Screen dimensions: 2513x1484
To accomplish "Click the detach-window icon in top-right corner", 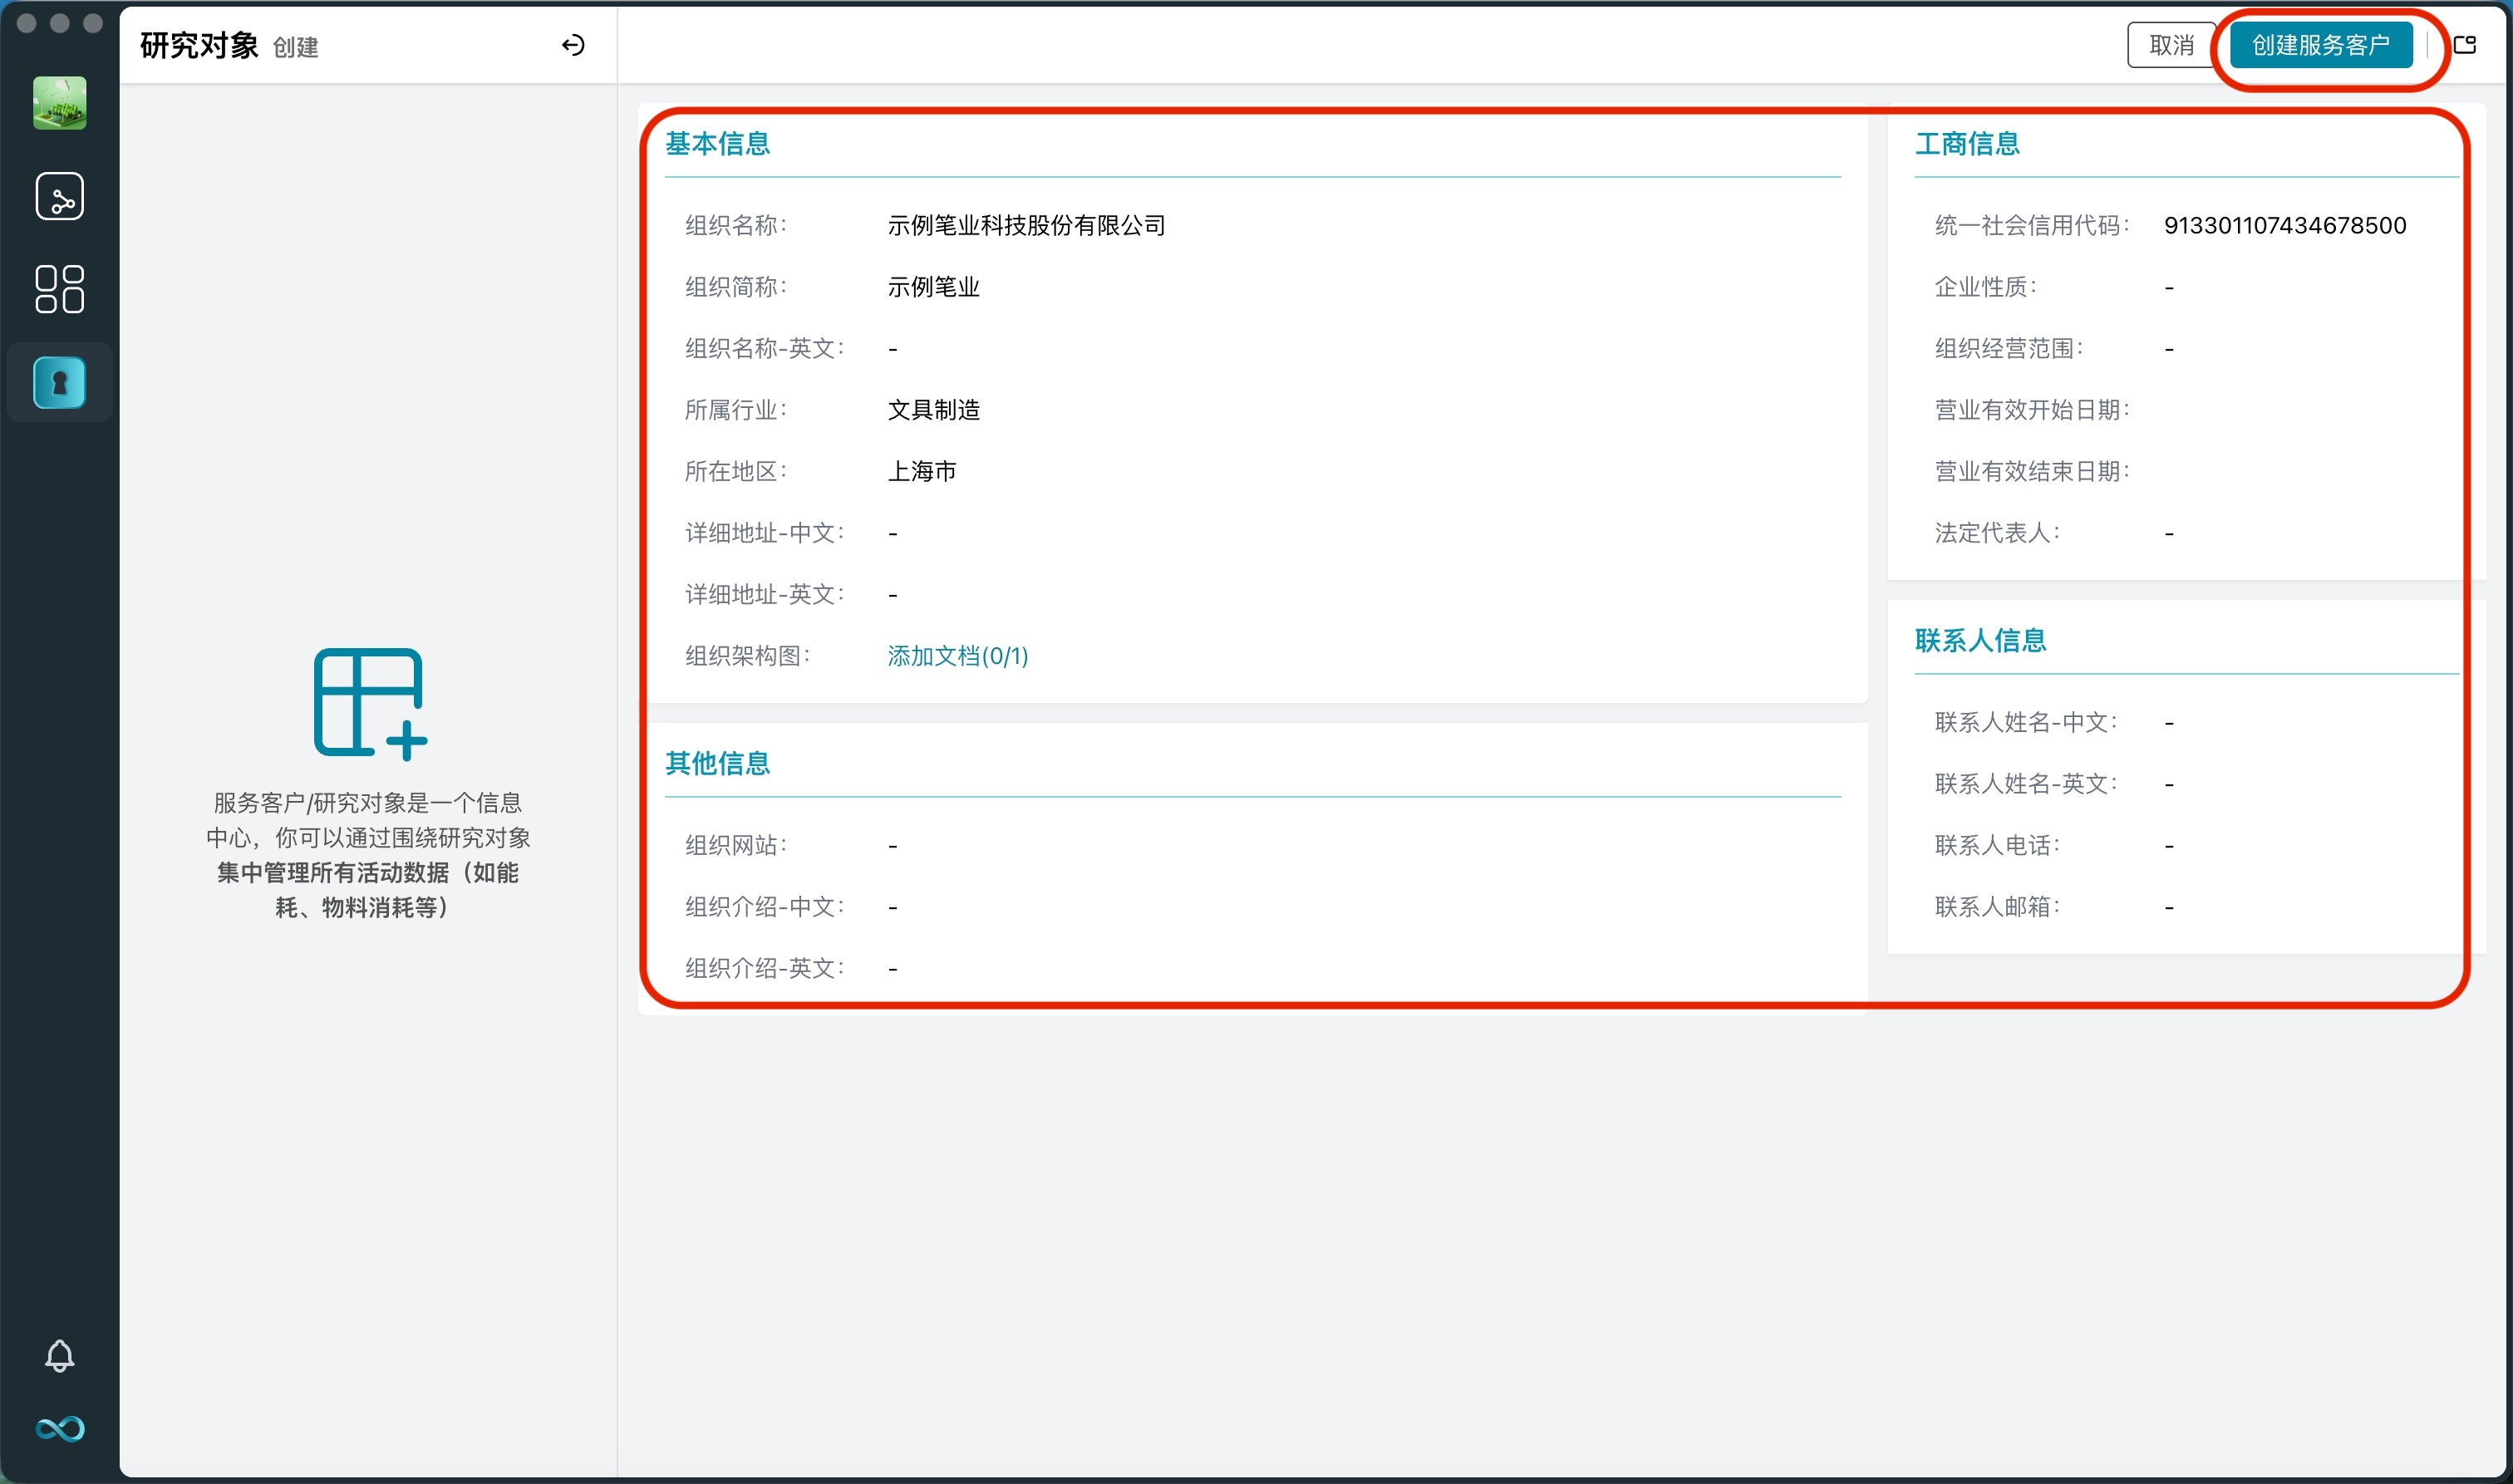I will 2465,44.
